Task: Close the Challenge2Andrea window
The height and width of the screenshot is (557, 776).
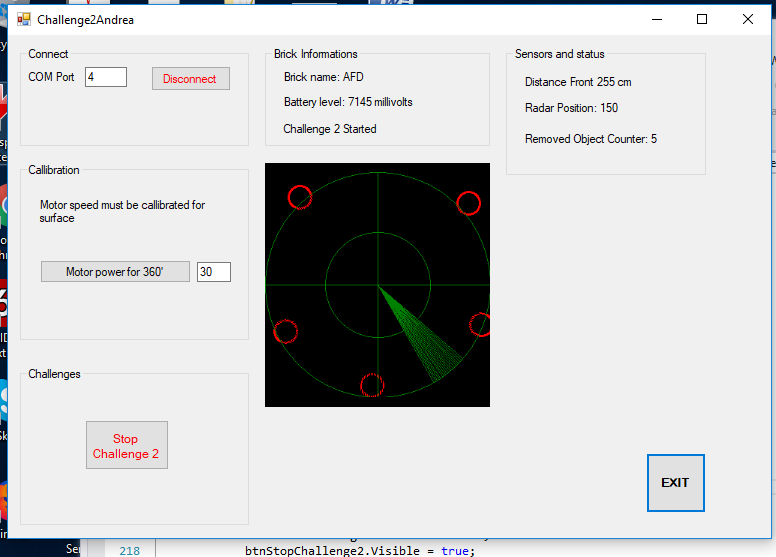Action: click(x=747, y=19)
